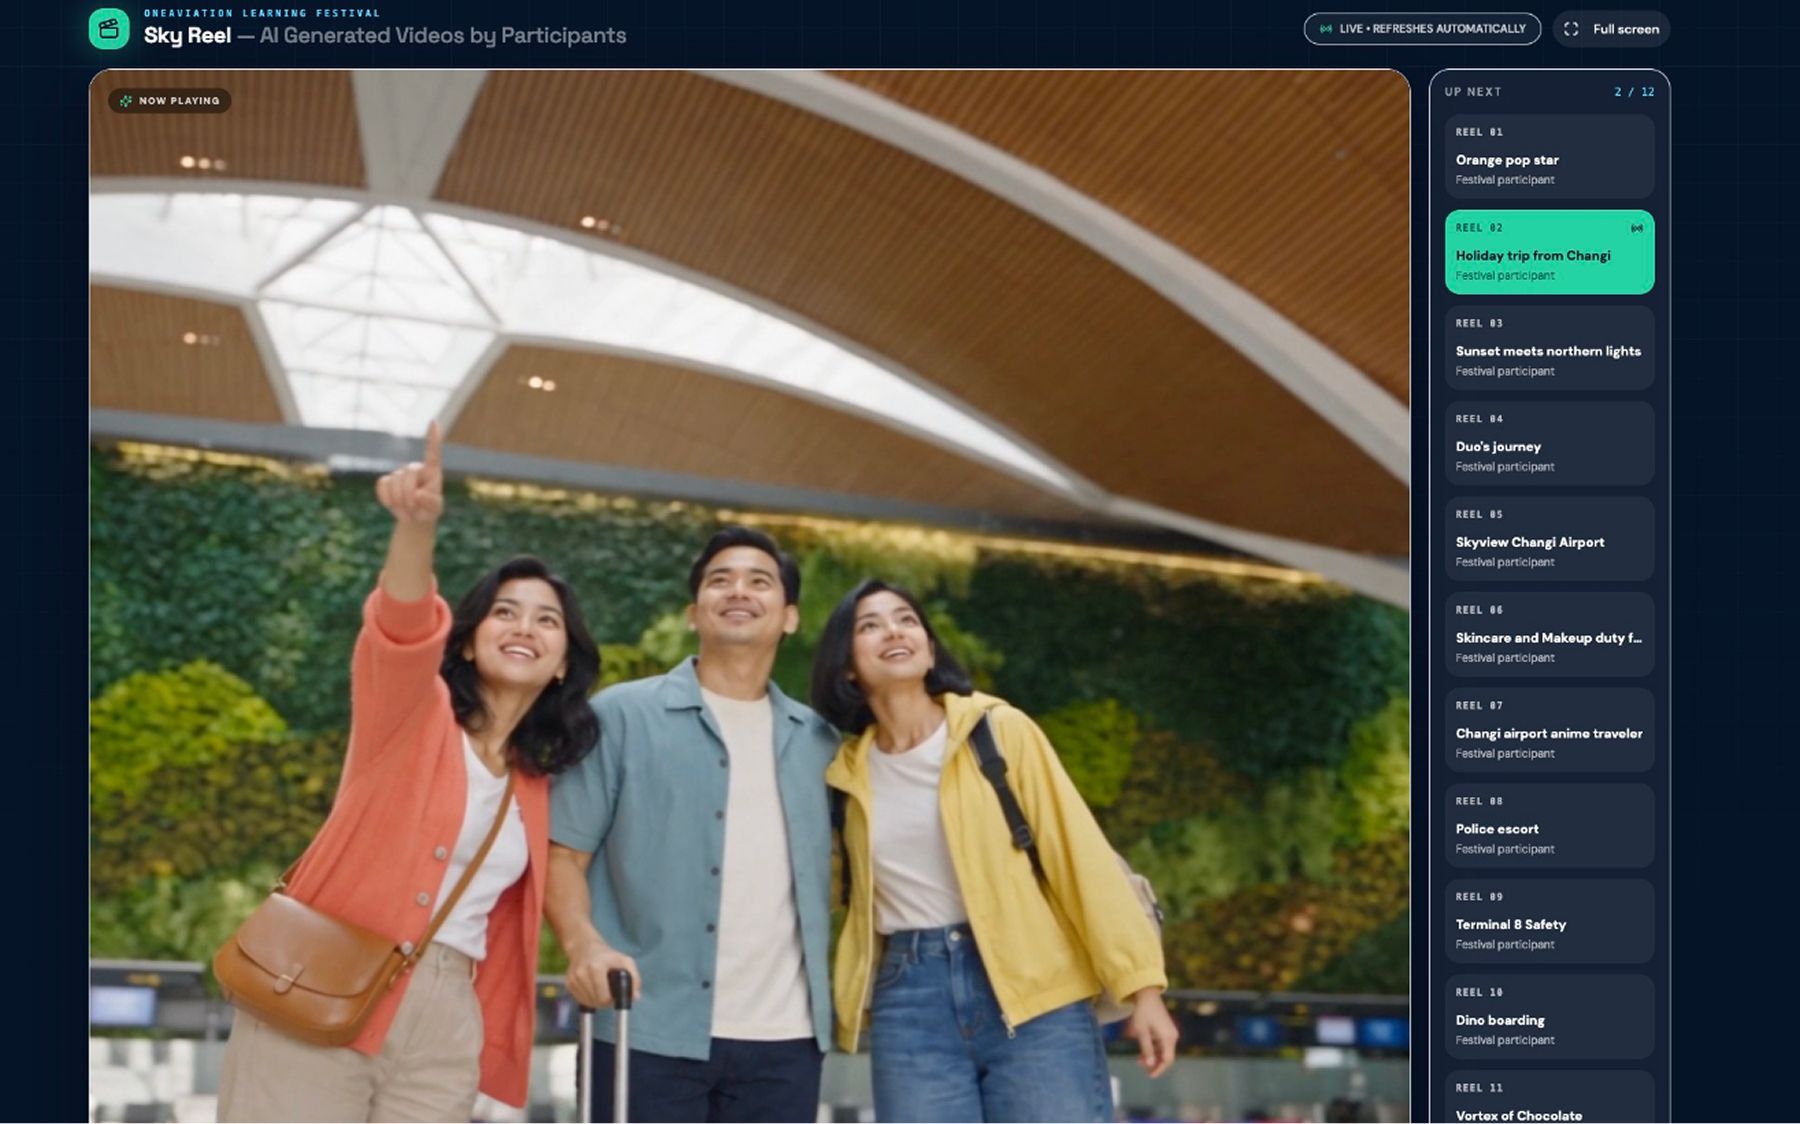This screenshot has height=1124, width=1800.
Task: Click the Full screen expand icon
Action: click(1571, 29)
